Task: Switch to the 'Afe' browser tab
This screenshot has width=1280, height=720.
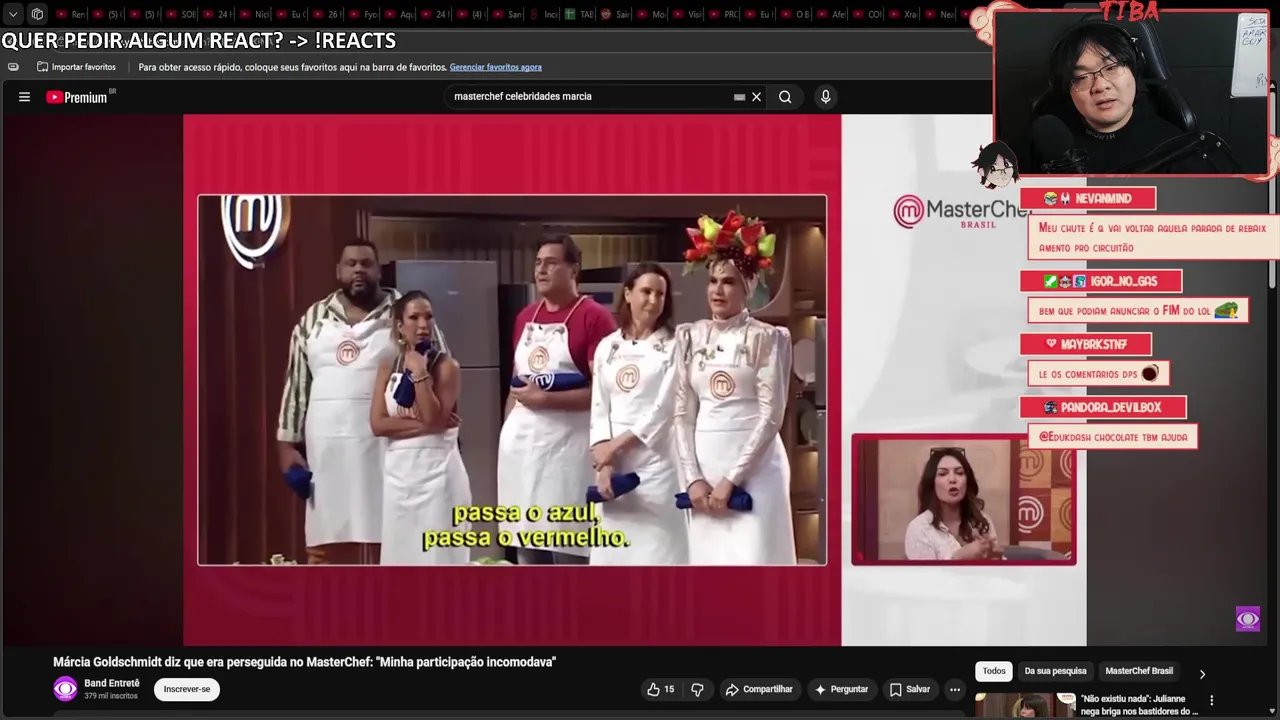Action: click(833, 14)
